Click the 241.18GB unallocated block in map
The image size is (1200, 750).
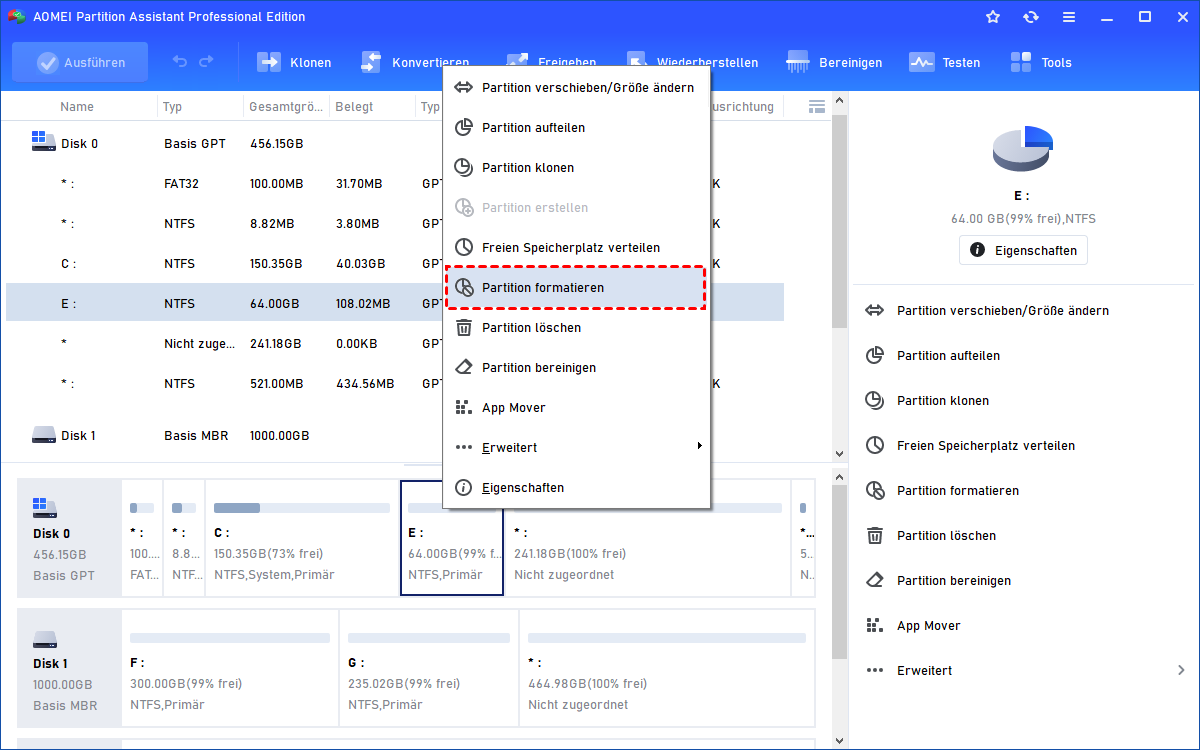pos(647,538)
